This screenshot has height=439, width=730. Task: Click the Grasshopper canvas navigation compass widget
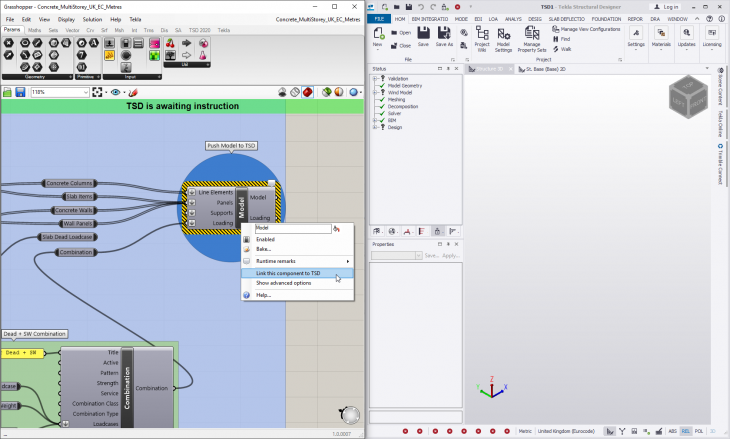coord(350,414)
